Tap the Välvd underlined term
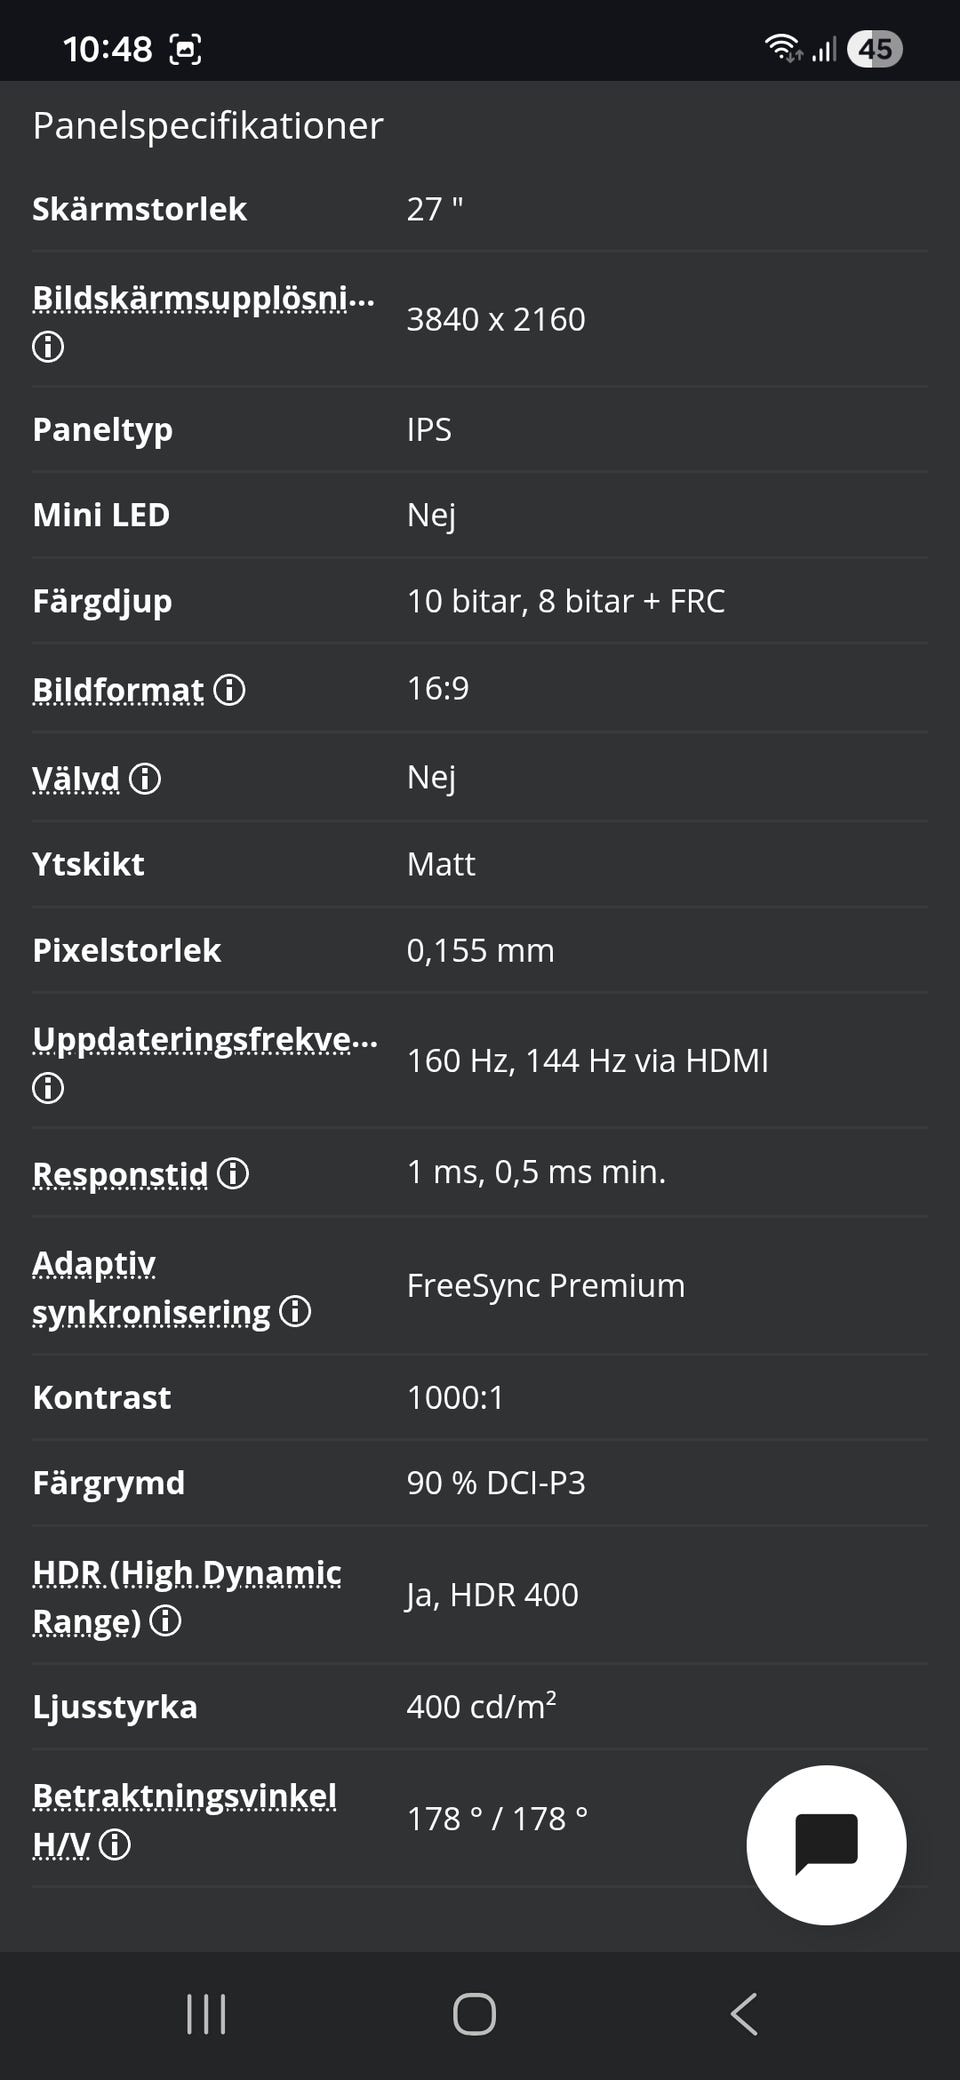This screenshot has width=960, height=2080. pyautogui.click(x=76, y=778)
